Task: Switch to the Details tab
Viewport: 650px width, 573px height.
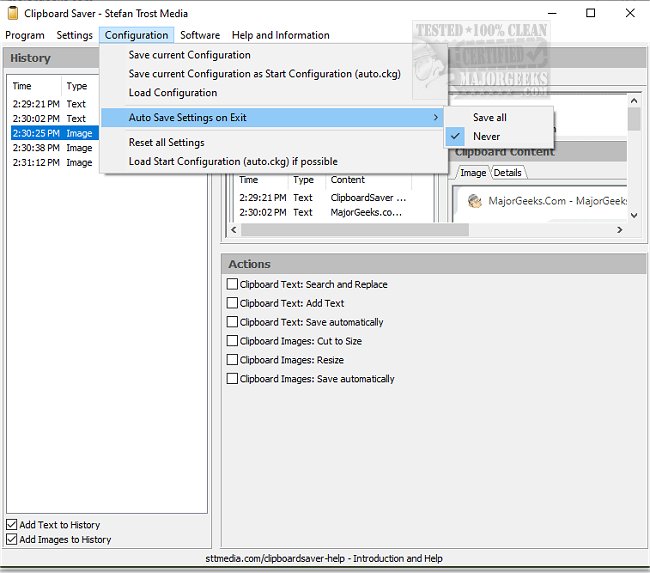Action: point(507,172)
